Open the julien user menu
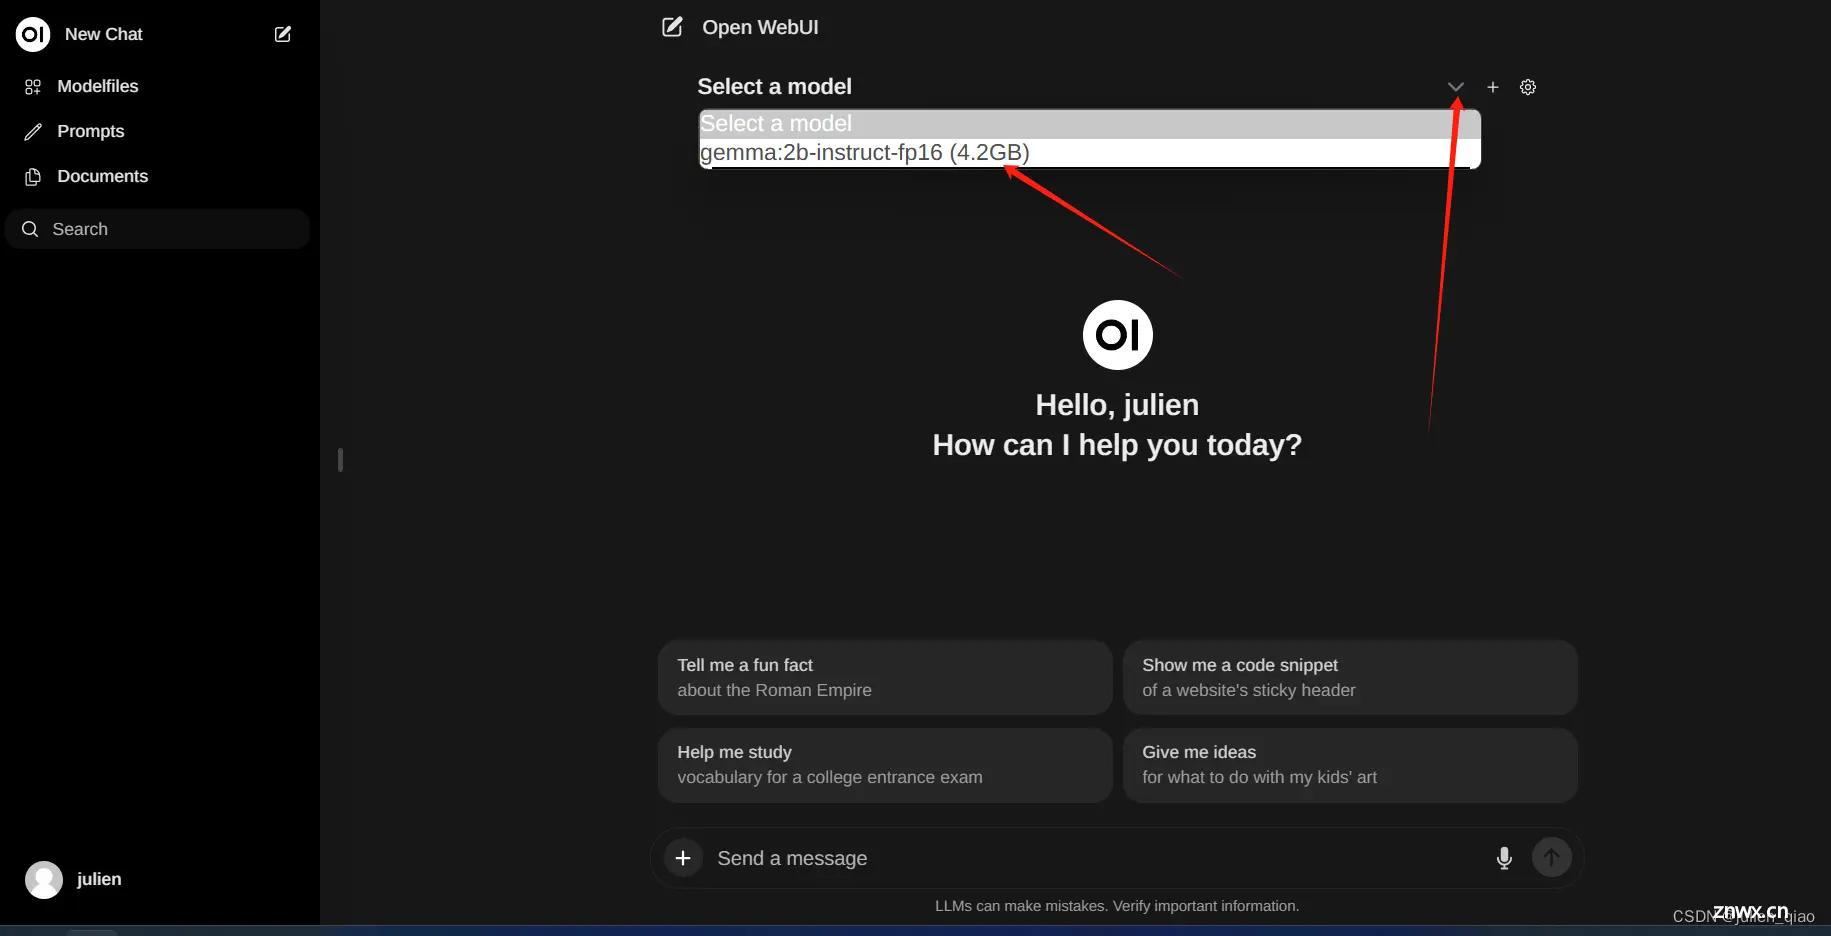This screenshot has width=1831, height=936. [158, 879]
